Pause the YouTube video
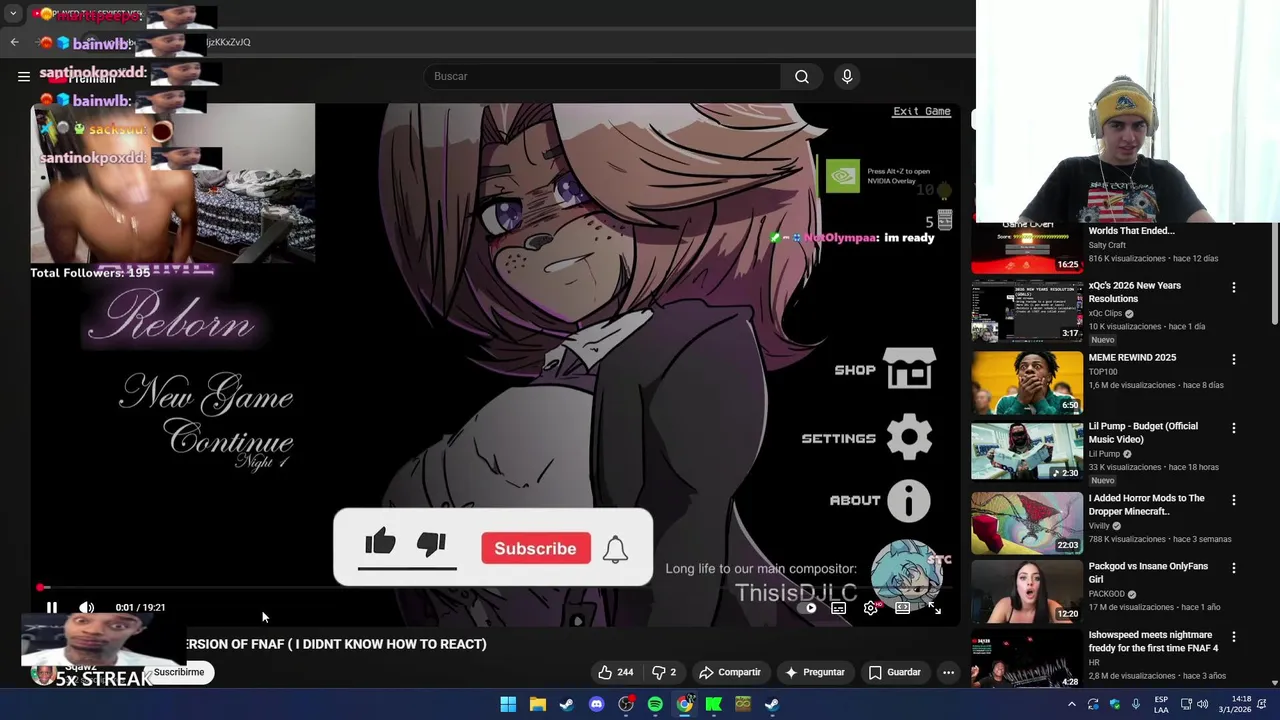Viewport: 1280px width, 720px height. [x=52, y=607]
